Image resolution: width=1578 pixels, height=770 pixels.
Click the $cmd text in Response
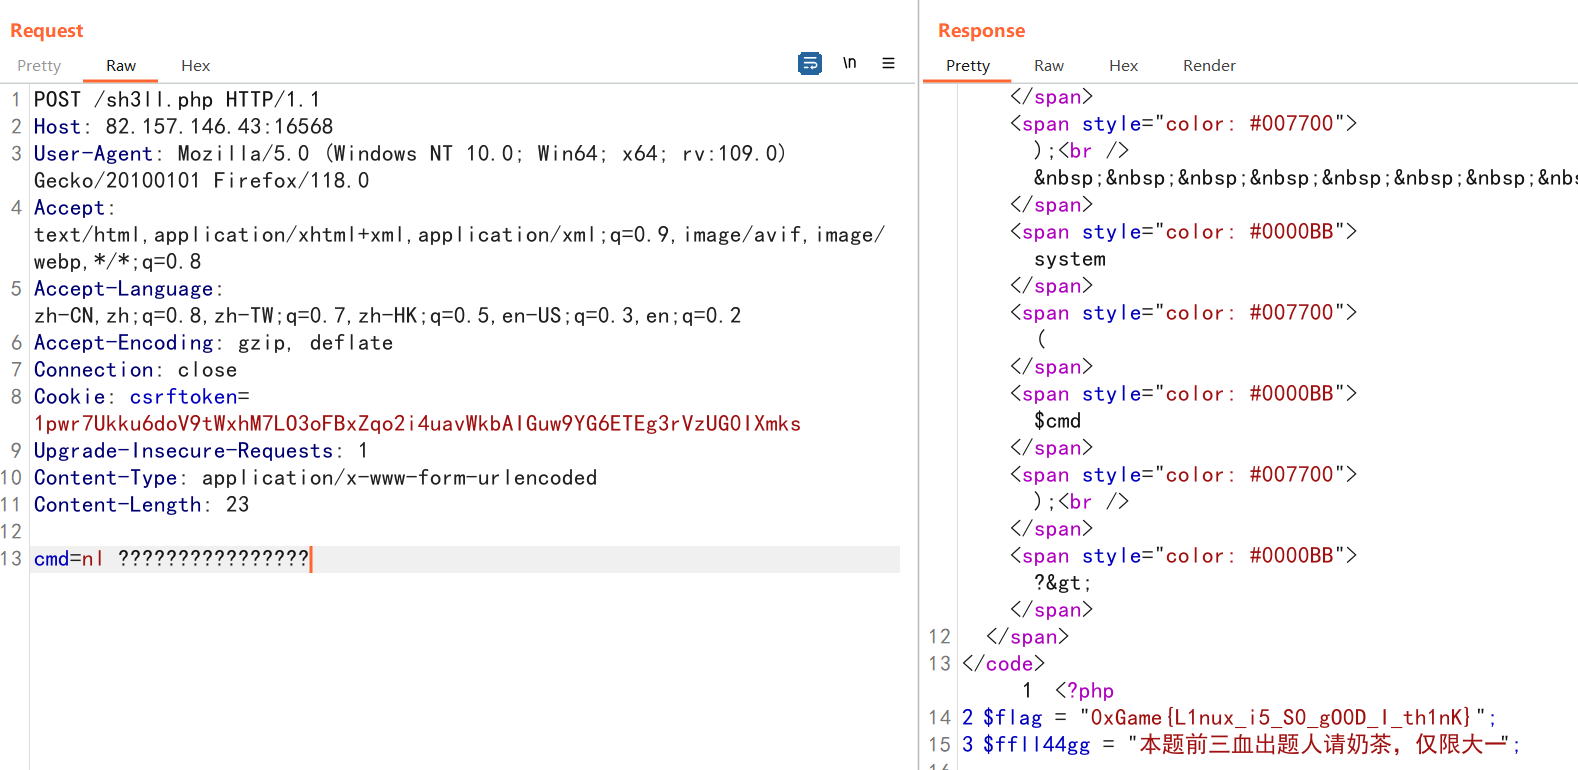[1057, 421]
